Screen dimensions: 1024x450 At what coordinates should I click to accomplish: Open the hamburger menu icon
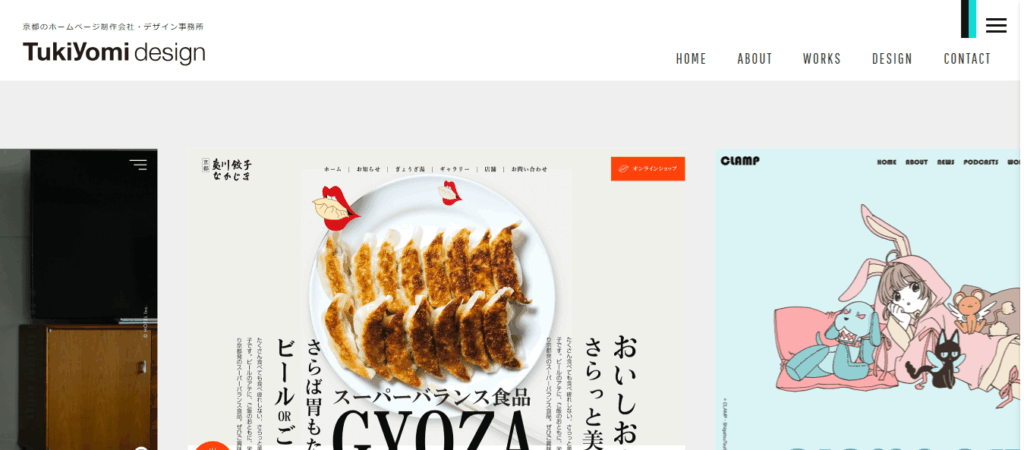996,25
